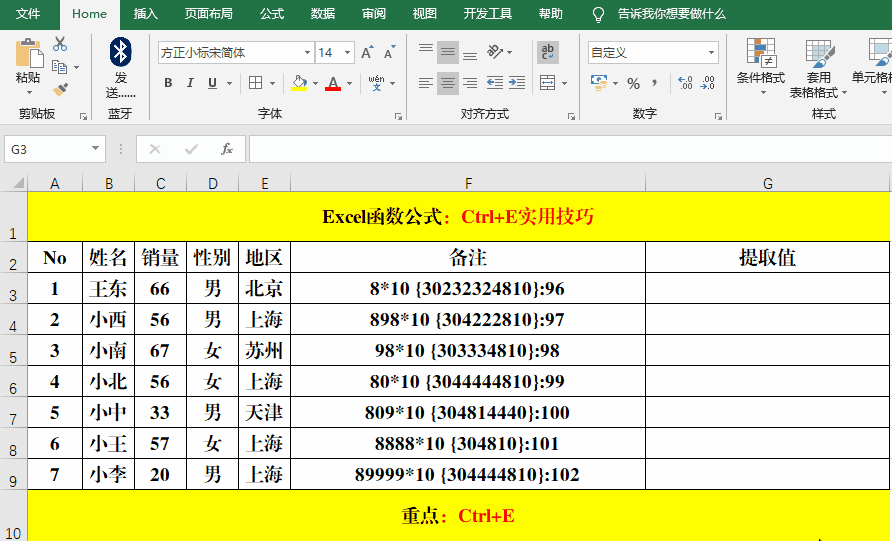Screen dimensions: 892x541
Task: Switch to the 开发工具 tab
Action: tap(488, 14)
